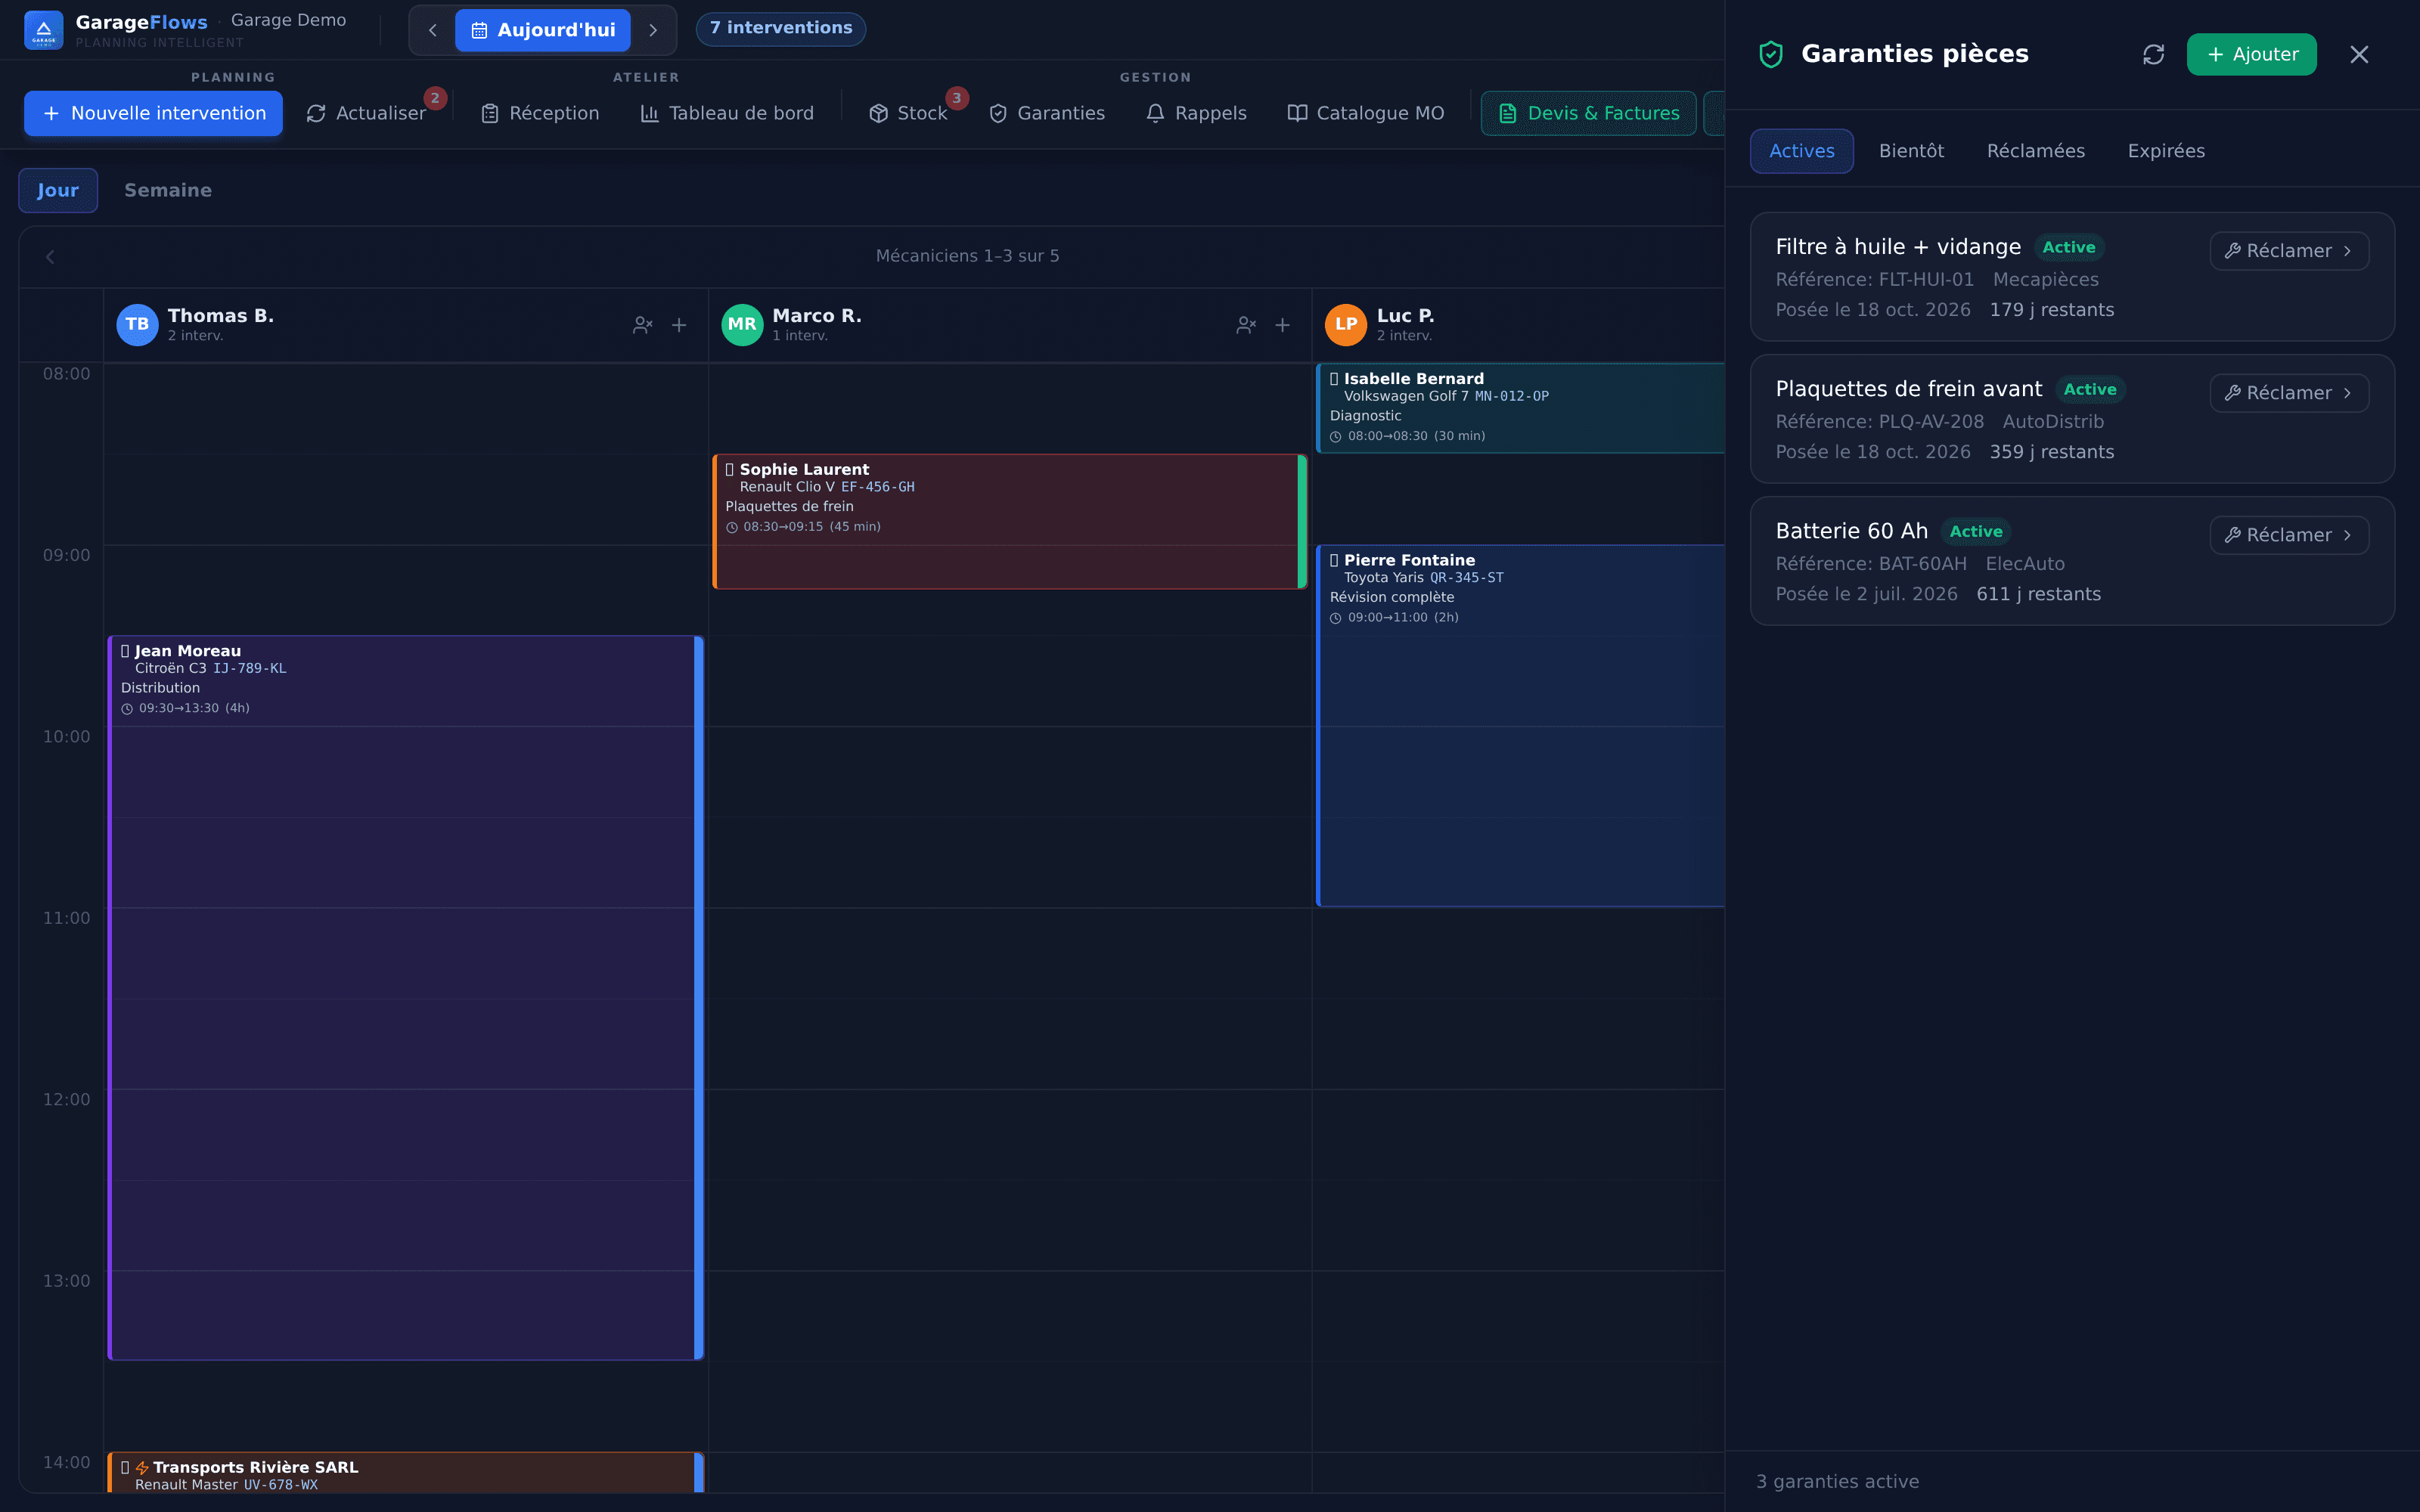Open Garanties from the toolbar
The height and width of the screenshot is (1512, 2420).
coord(1047,113)
